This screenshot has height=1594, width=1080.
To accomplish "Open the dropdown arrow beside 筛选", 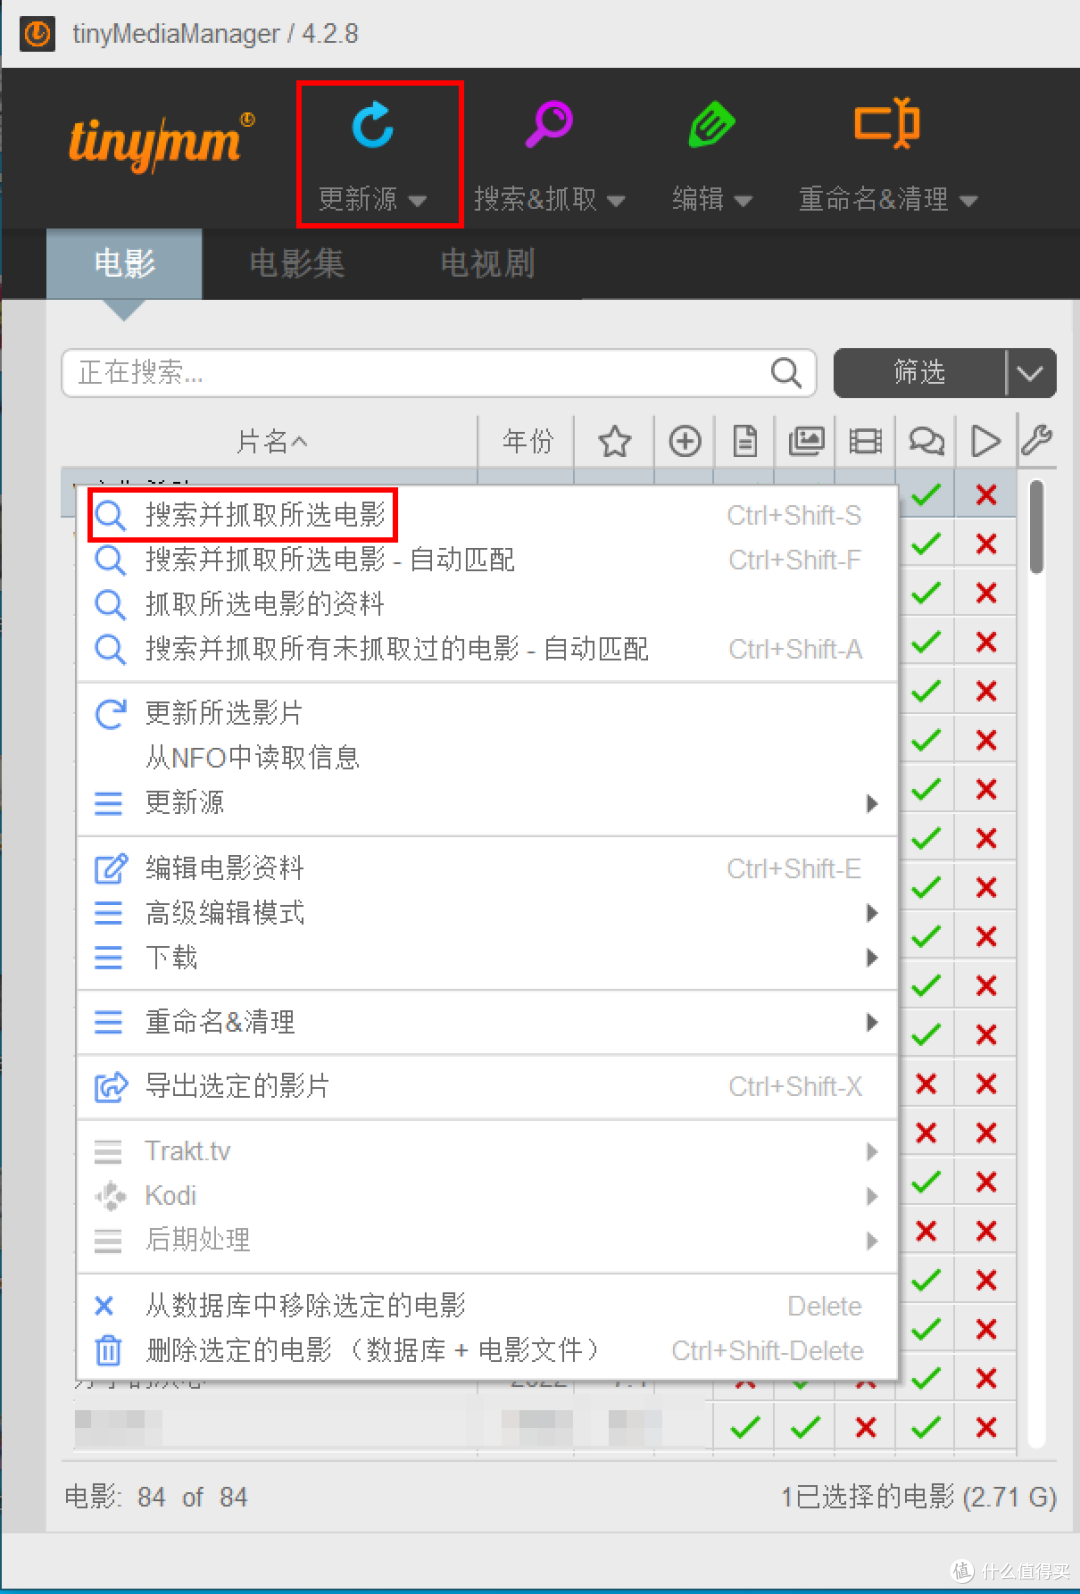I will [1031, 373].
